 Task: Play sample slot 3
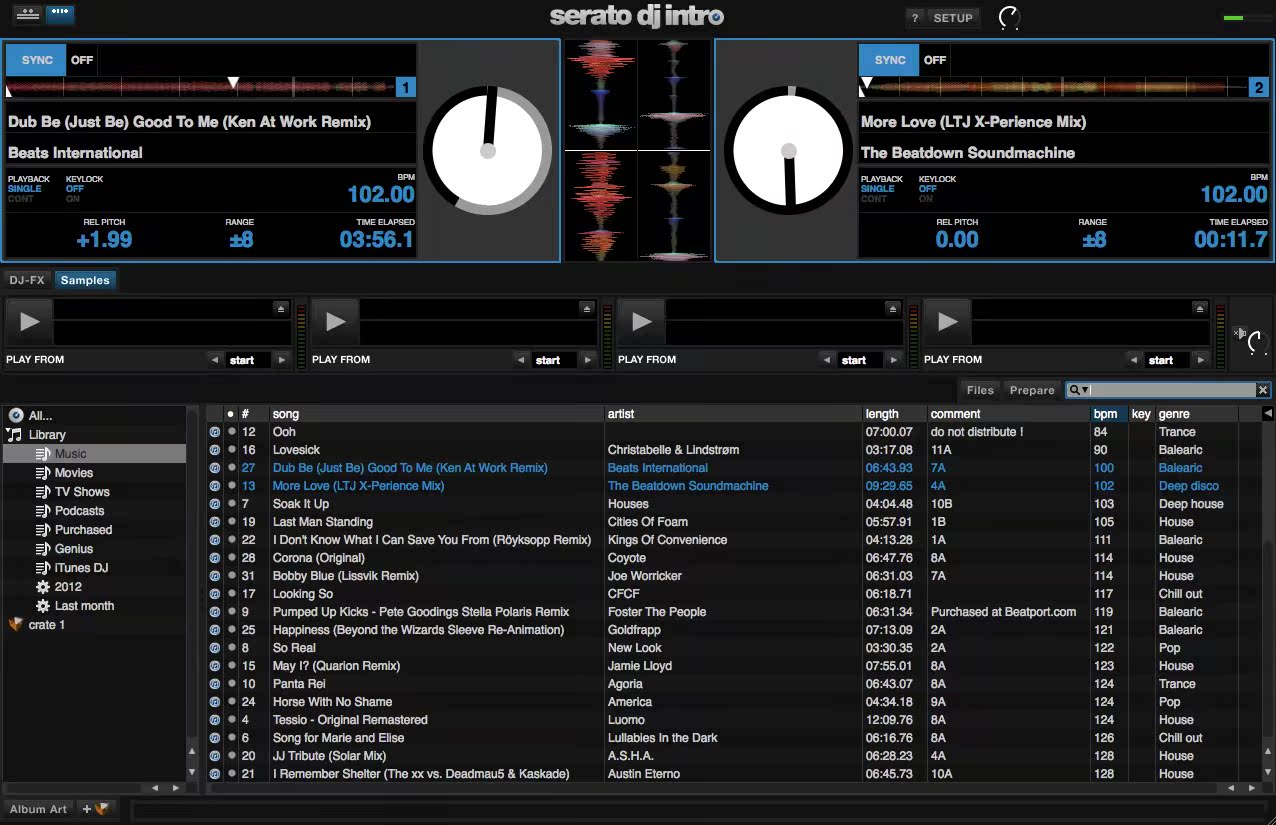(x=642, y=322)
